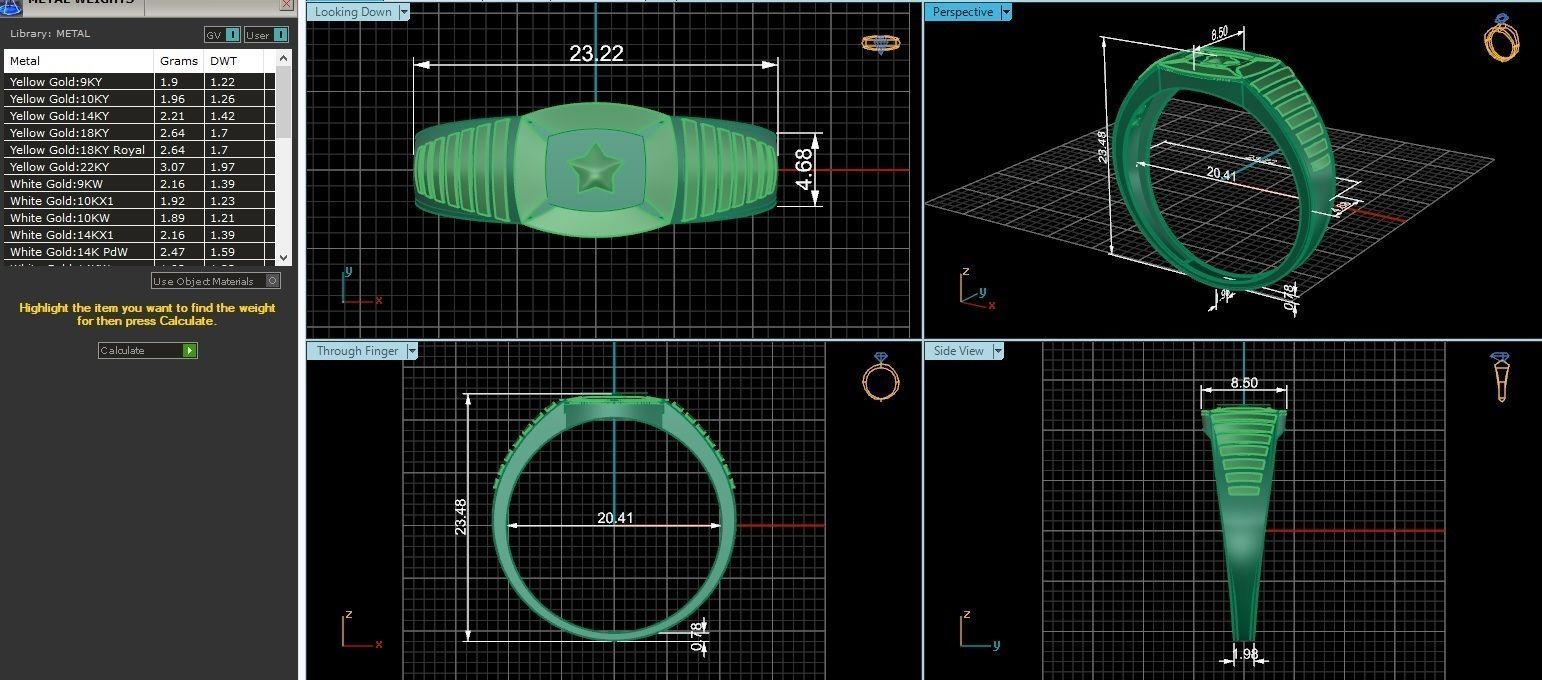Click the Through Finger viewport ring icon
Screen dimensions: 1542x680
[881, 376]
